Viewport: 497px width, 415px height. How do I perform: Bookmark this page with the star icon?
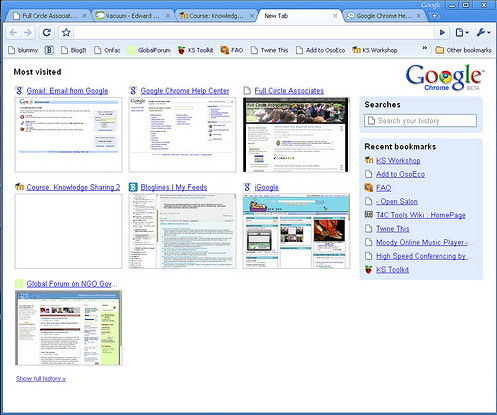(x=66, y=32)
